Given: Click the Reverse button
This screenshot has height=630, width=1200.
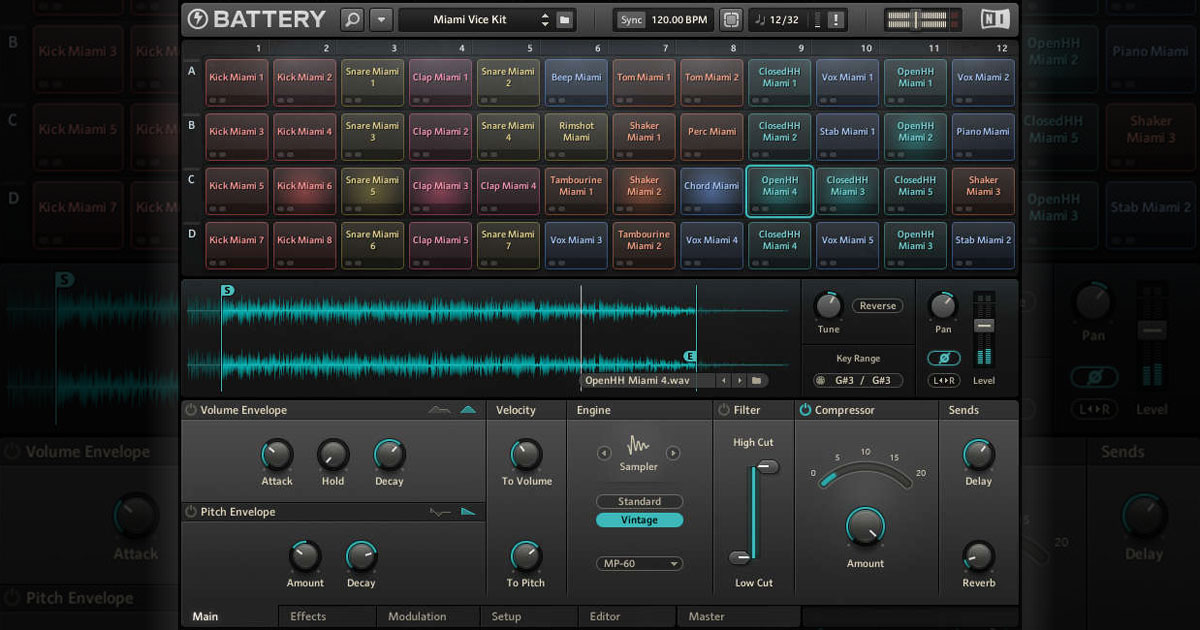Looking at the screenshot, I should coord(877,306).
